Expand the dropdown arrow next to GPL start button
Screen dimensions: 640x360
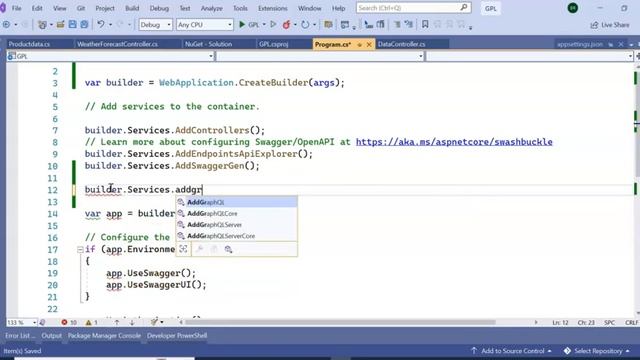click(x=264, y=25)
